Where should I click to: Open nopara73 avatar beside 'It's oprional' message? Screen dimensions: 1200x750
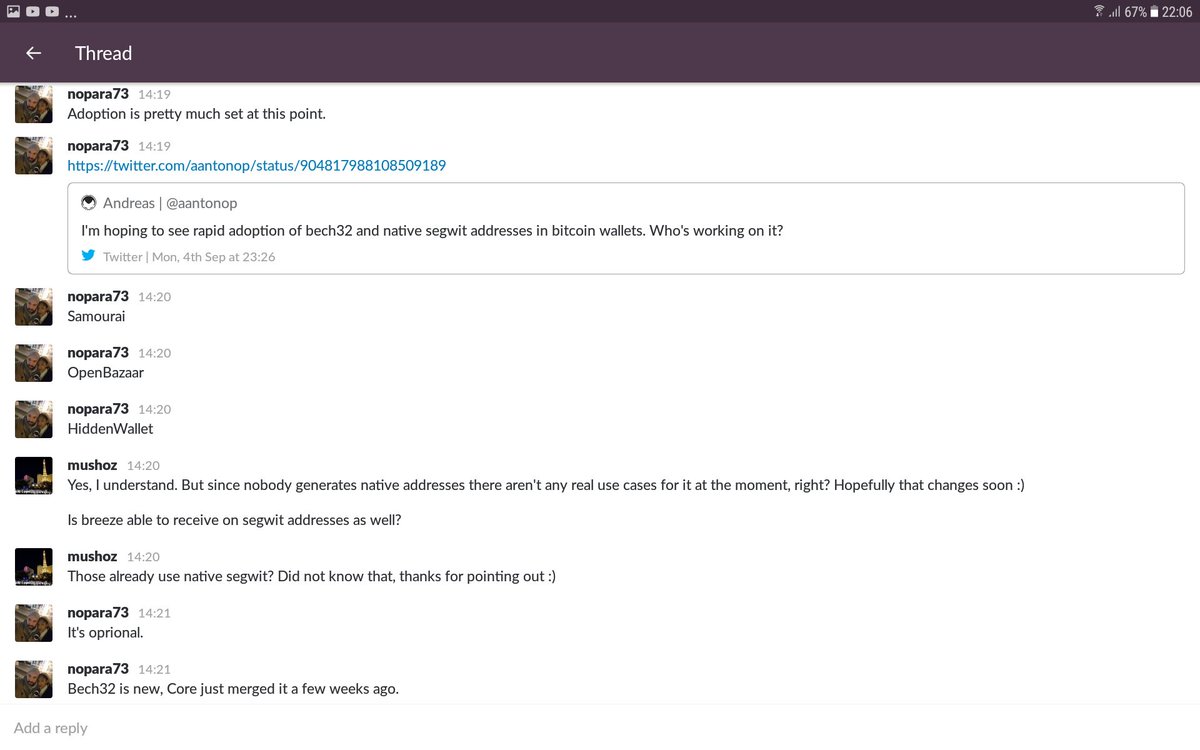pos(33,622)
